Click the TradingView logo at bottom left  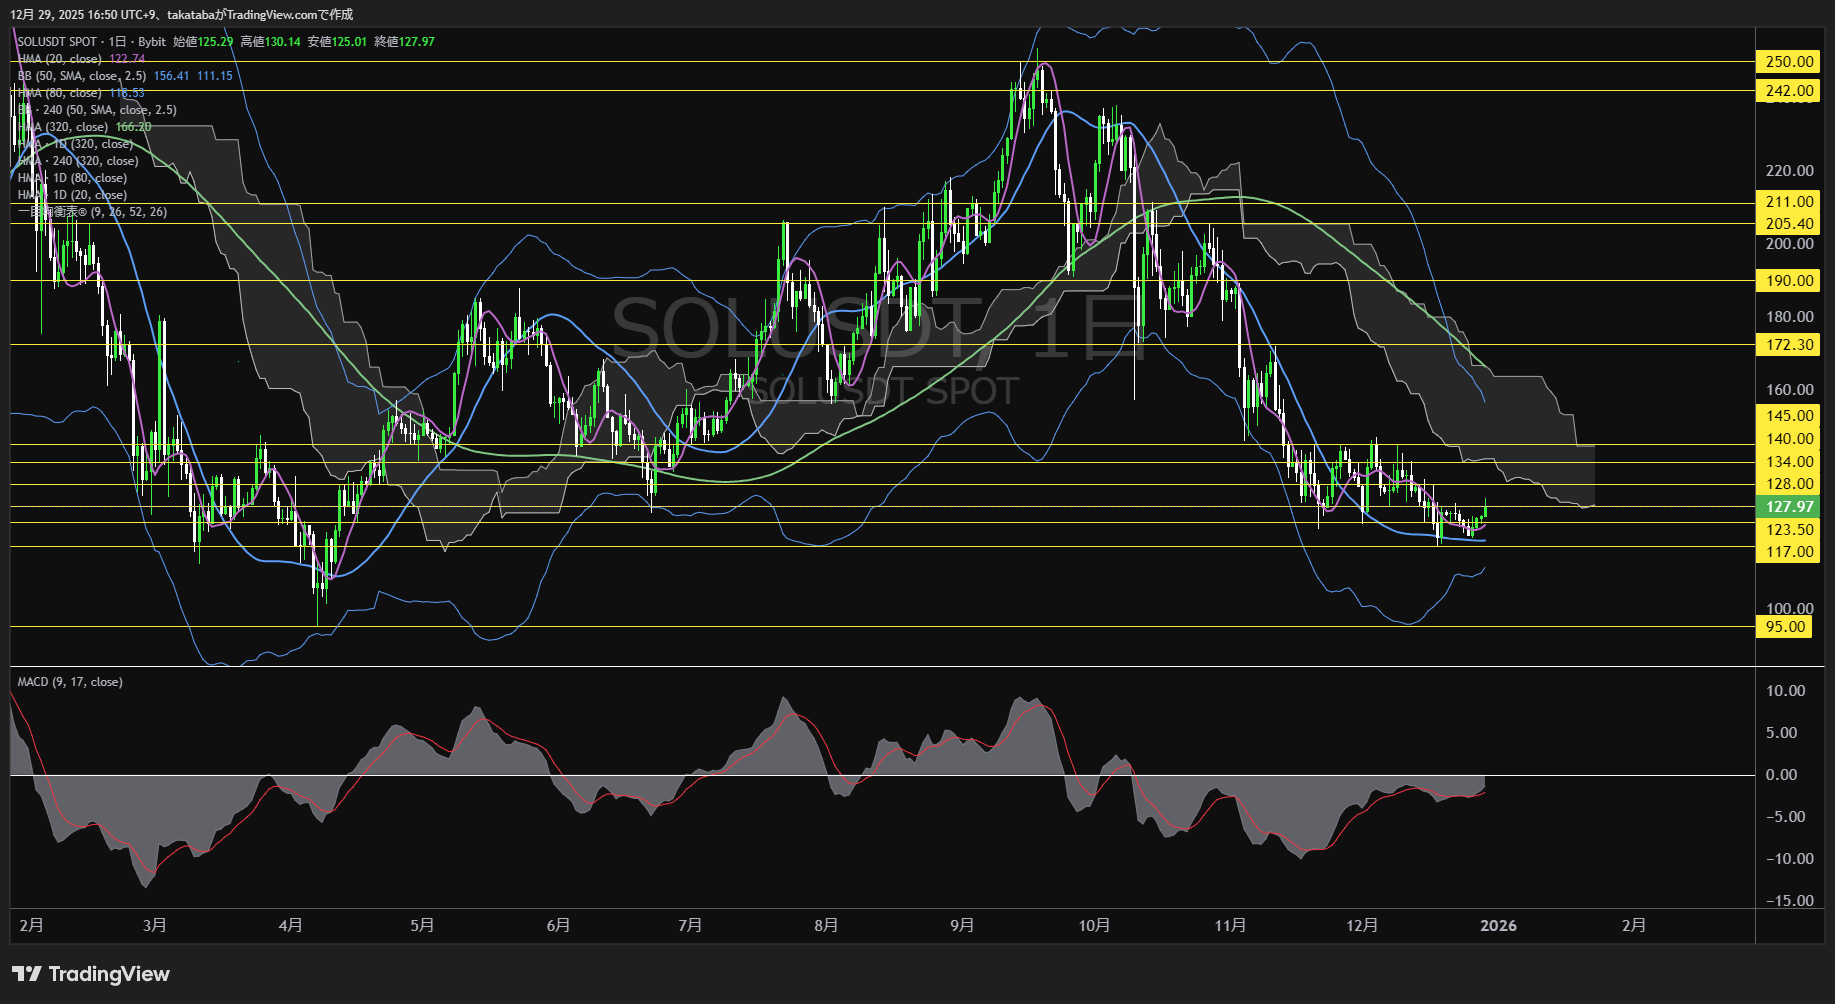[x=91, y=974]
